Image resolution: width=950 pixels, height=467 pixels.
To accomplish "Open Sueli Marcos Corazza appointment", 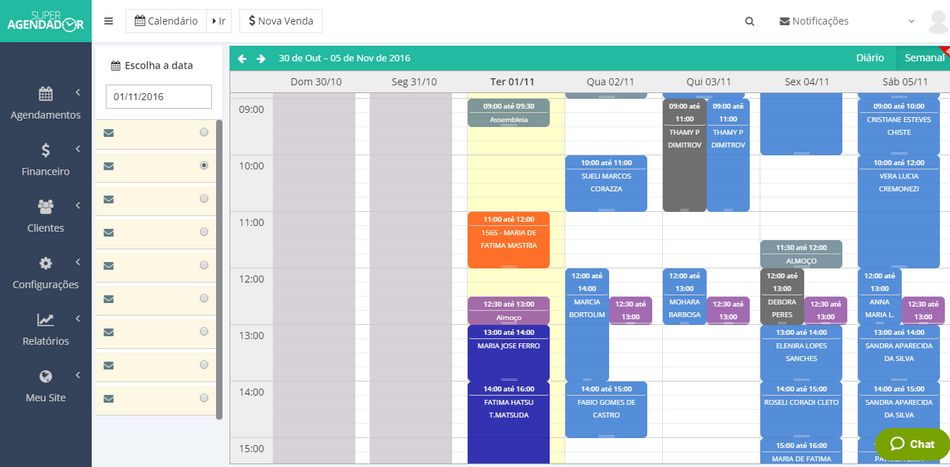I will click(x=606, y=184).
